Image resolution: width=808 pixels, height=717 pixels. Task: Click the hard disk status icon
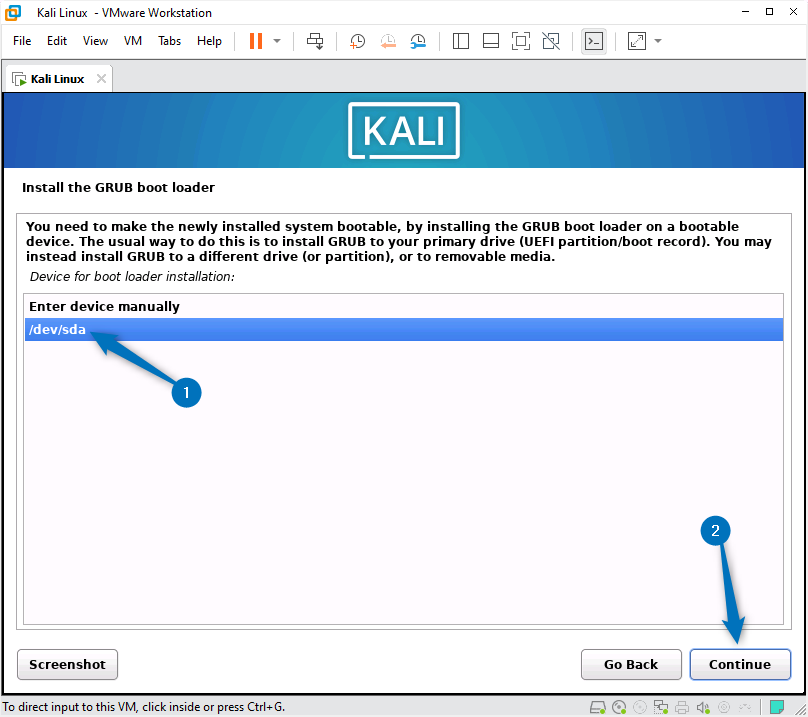tap(597, 707)
